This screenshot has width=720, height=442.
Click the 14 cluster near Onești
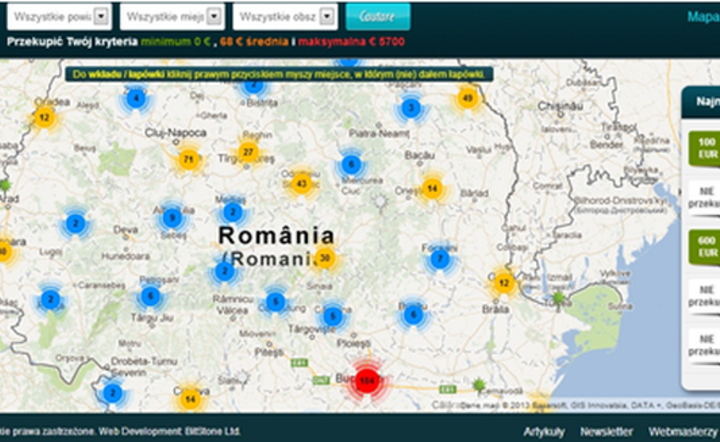[x=432, y=189]
